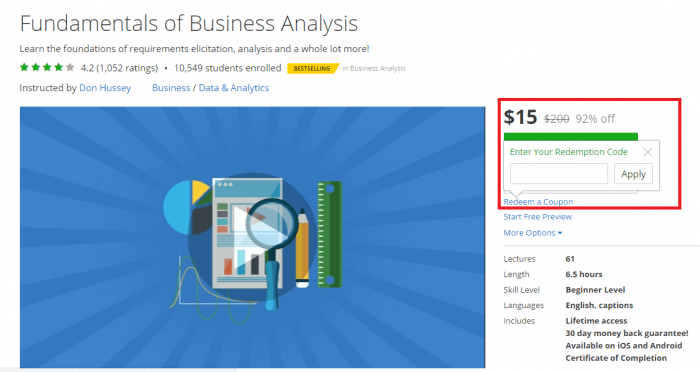The width and height of the screenshot is (700, 372).
Task: Open the Data & Analytics category
Action: (233, 88)
